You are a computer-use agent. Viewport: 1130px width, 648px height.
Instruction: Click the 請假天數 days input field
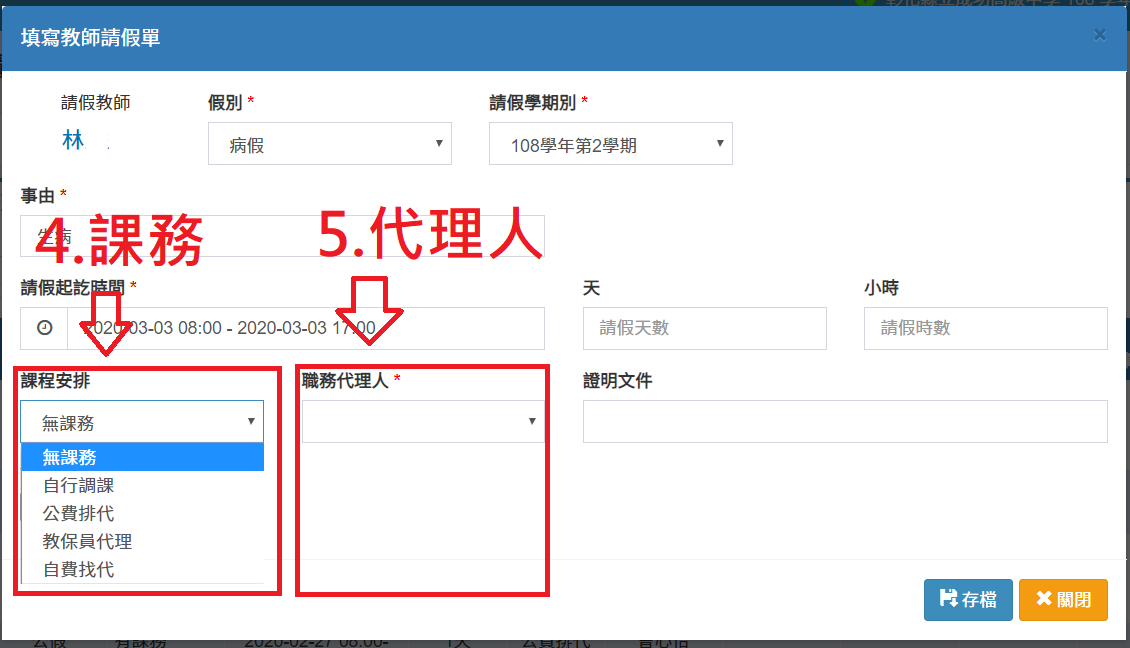(x=704, y=328)
